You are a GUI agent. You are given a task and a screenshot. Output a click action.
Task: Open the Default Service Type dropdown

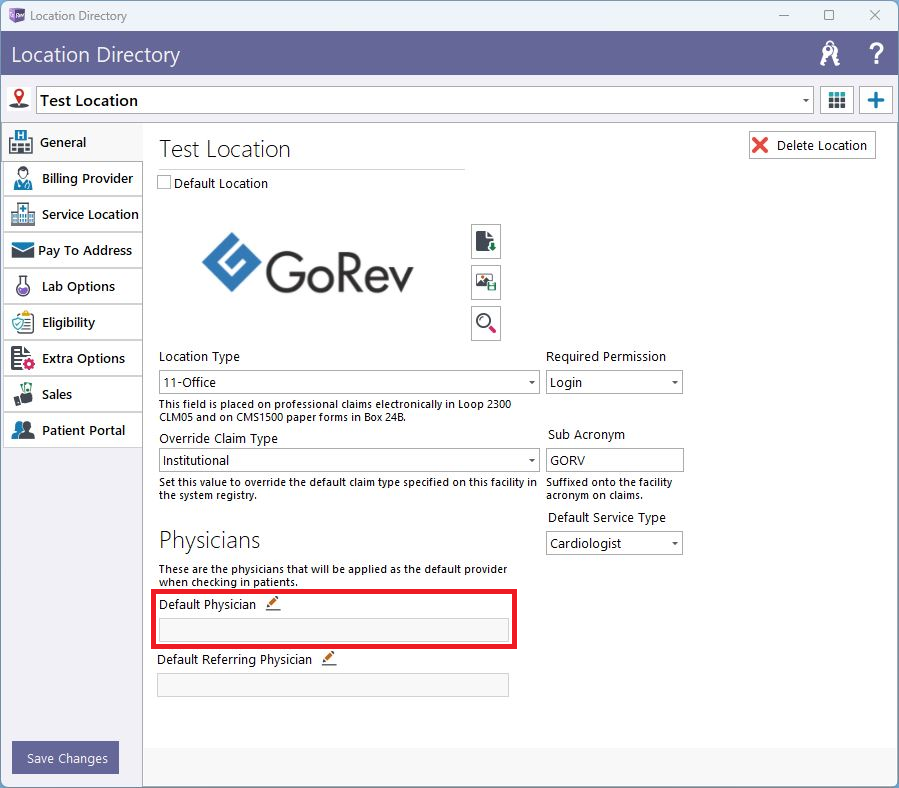(x=614, y=543)
